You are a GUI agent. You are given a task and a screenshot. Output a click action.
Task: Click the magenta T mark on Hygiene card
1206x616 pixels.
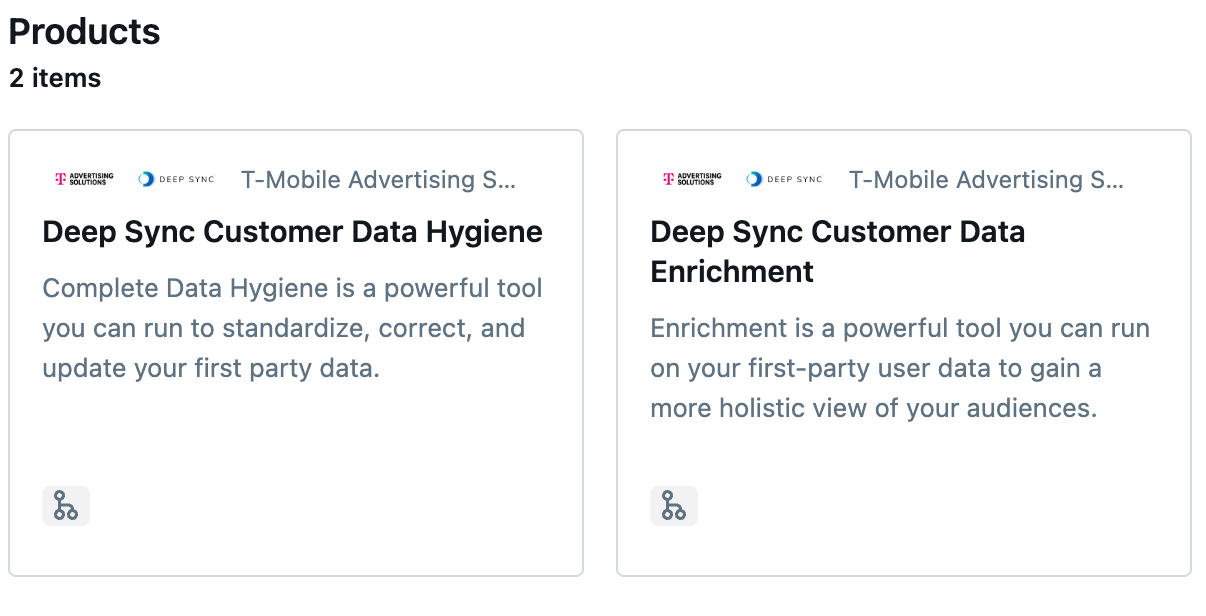click(x=60, y=179)
